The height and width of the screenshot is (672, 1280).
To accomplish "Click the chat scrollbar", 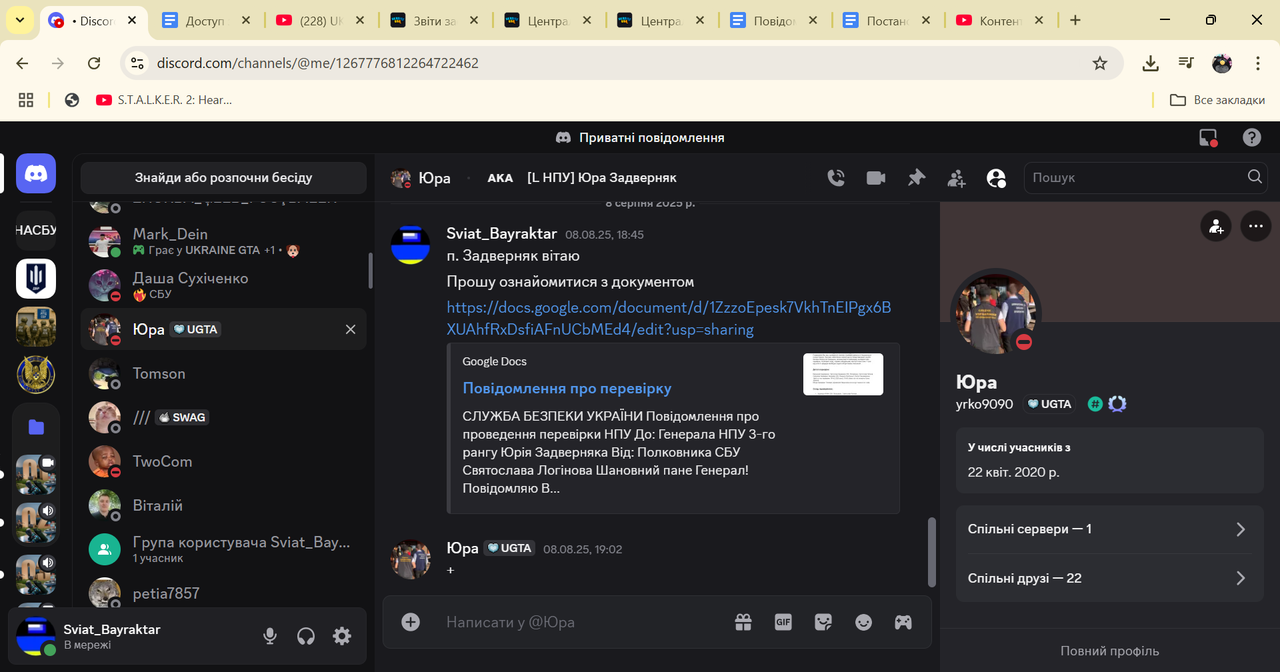I will (x=933, y=552).
